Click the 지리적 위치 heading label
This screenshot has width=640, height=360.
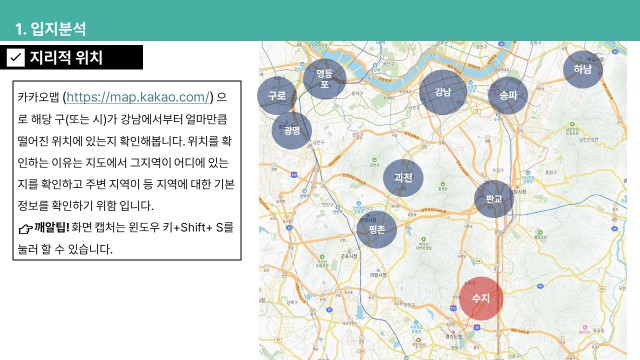[66, 58]
